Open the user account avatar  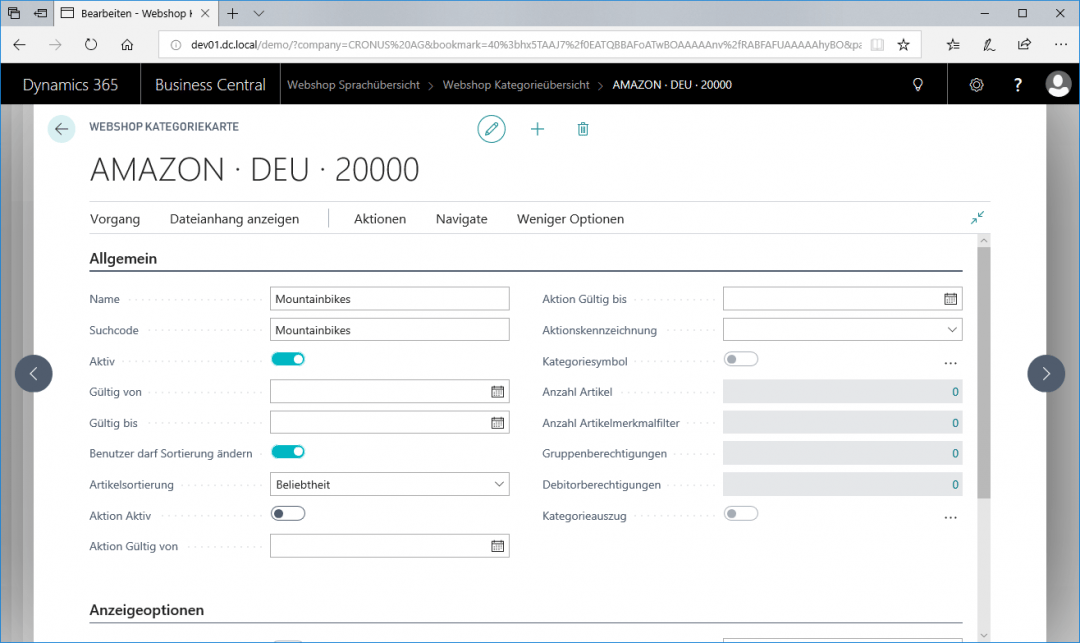click(x=1058, y=84)
